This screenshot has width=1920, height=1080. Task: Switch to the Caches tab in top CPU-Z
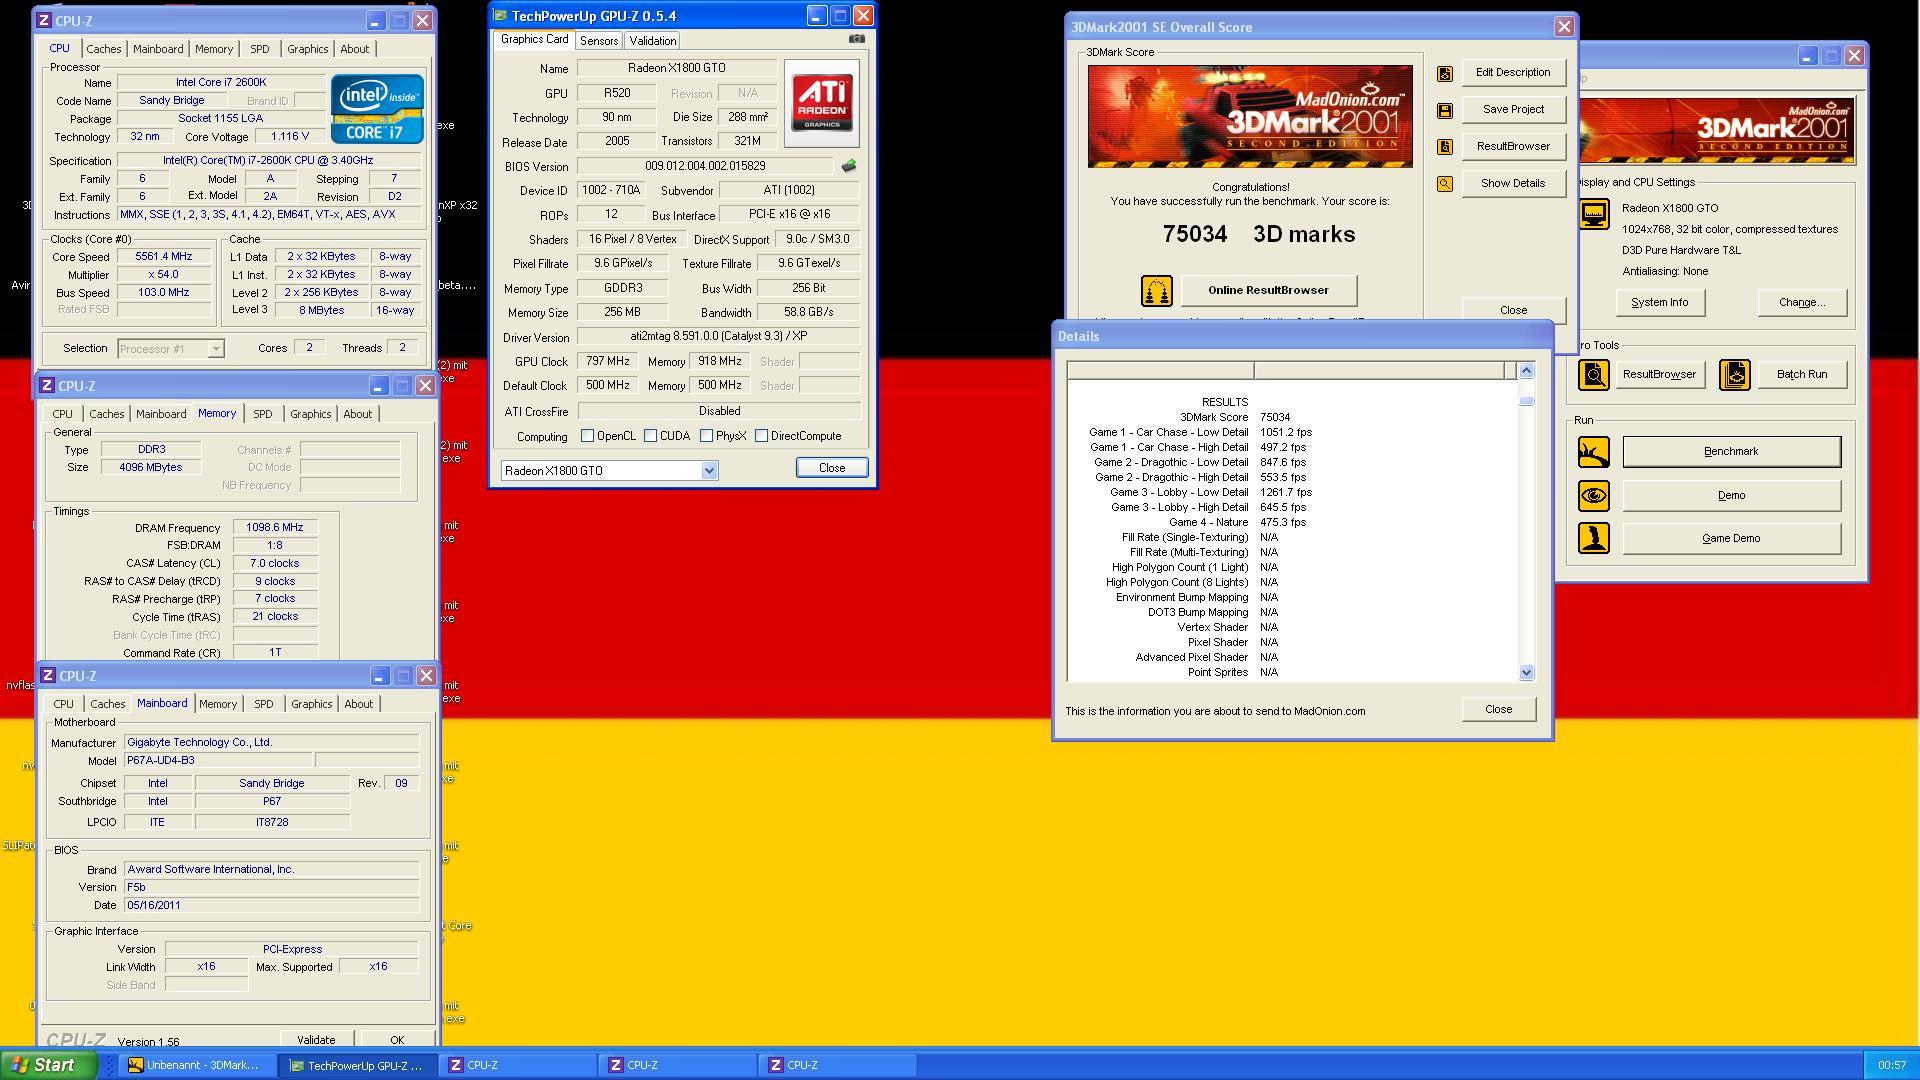pyautogui.click(x=103, y=49)
